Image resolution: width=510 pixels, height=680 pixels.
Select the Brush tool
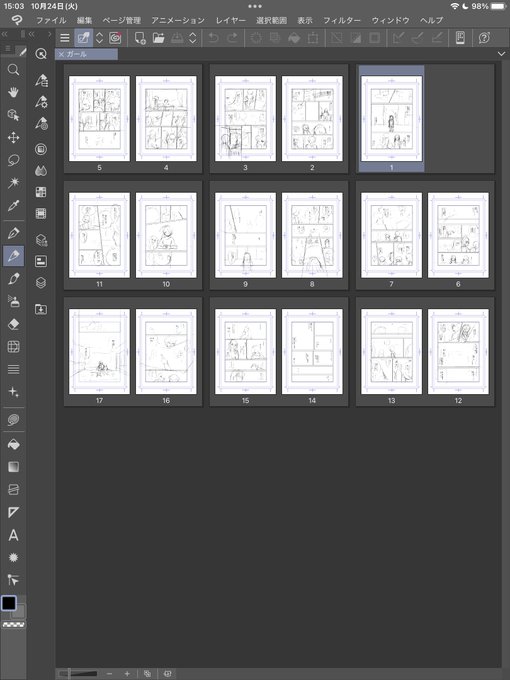(x=13, y=278)
